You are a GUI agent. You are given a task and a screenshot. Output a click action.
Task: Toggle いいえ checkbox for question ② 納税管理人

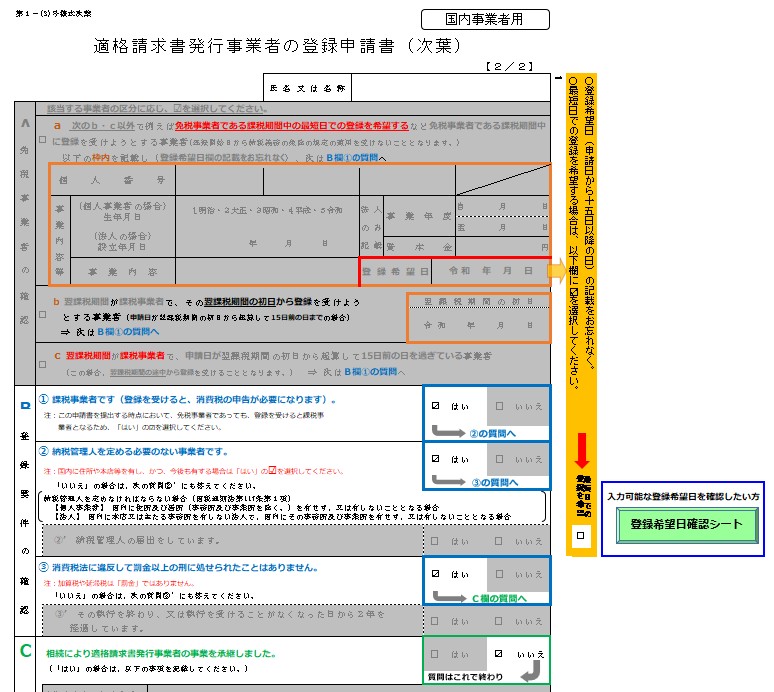[499, 459]
